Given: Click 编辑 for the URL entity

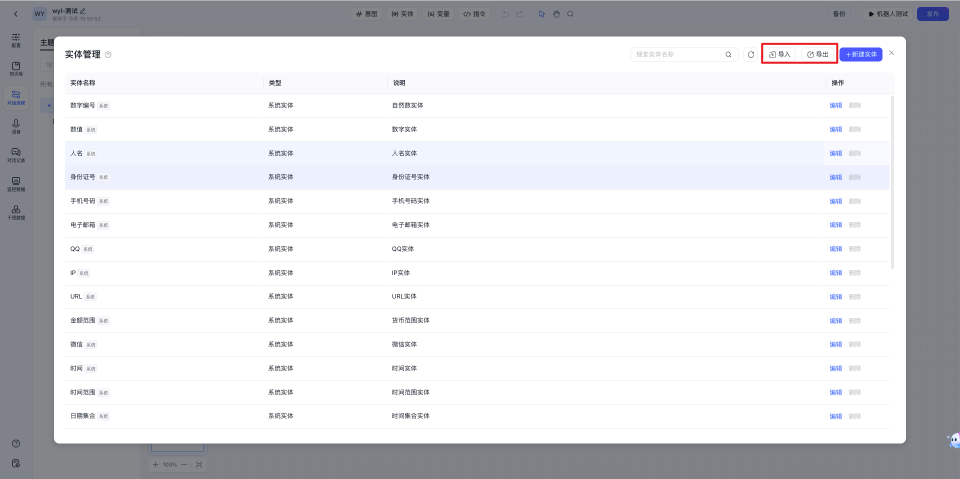Looking at the screenshot, I should (x=835, y=297).
